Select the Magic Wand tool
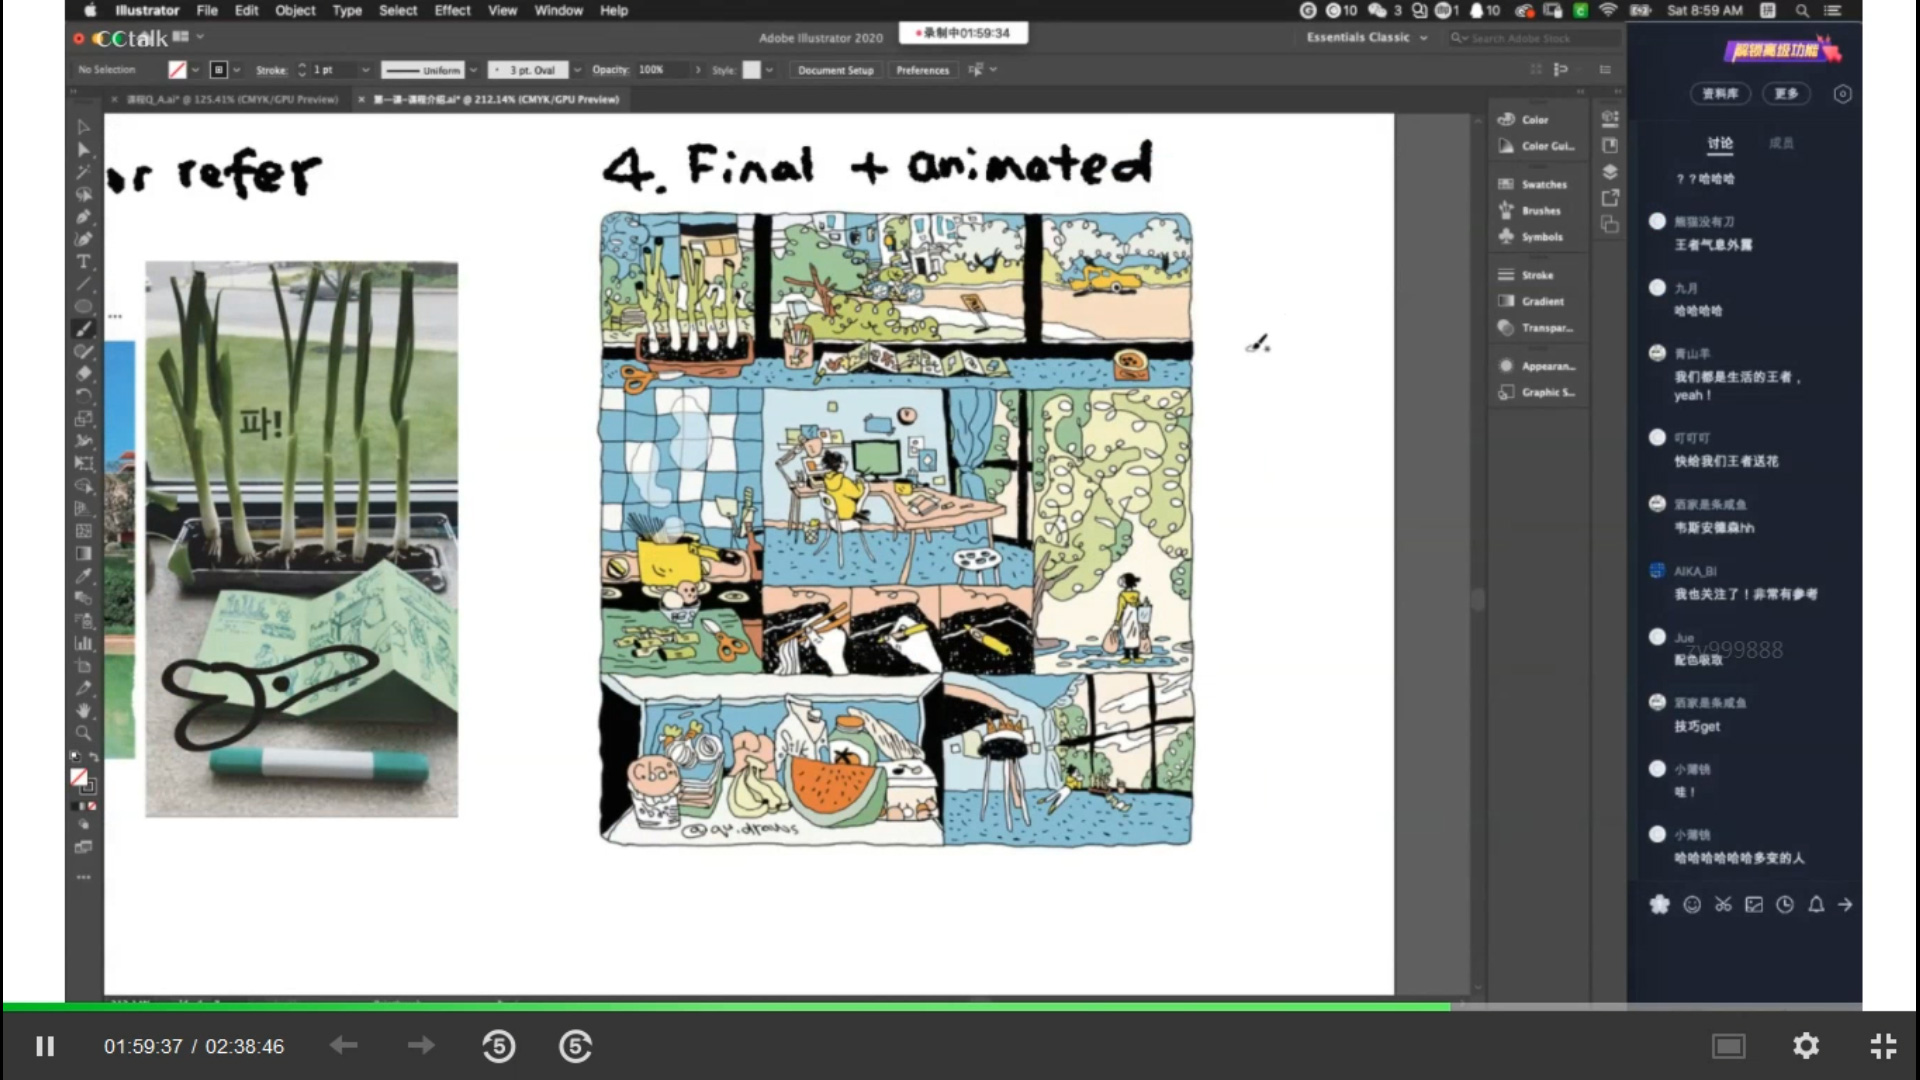This screenshot has height=1080, width=1920. click(84, 172)
